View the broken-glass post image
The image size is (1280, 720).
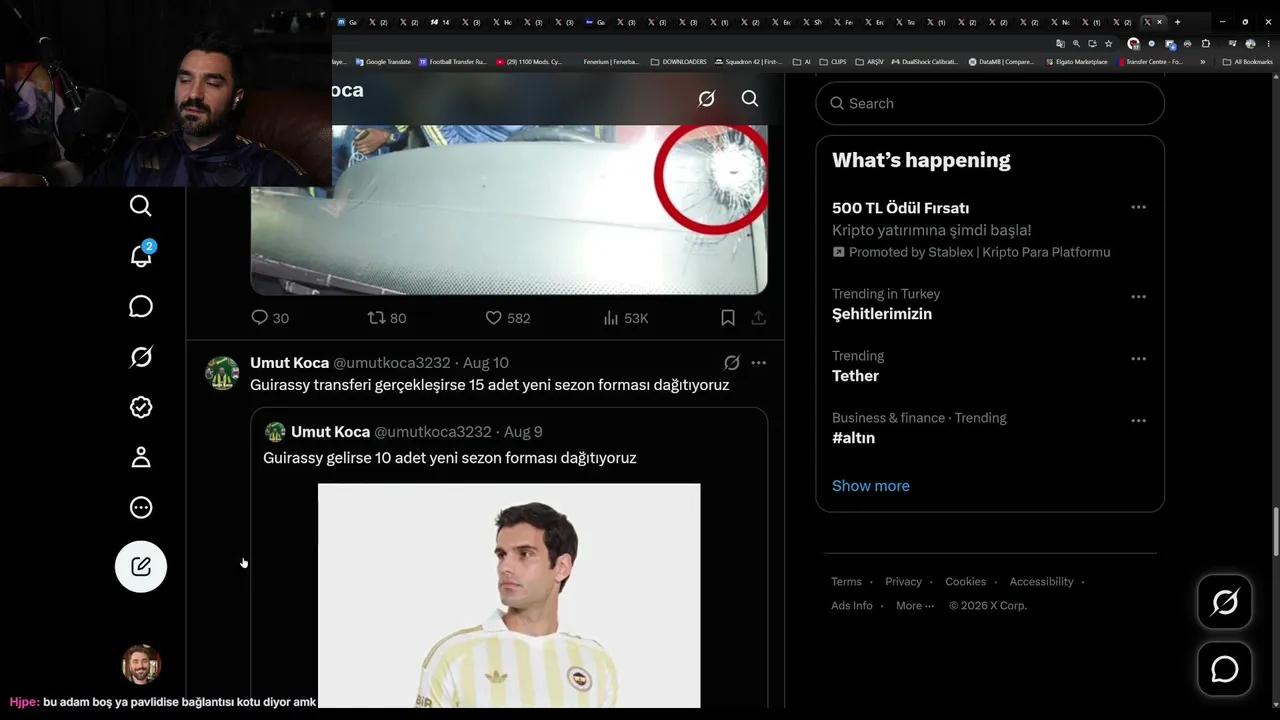(x=509, y=210)
